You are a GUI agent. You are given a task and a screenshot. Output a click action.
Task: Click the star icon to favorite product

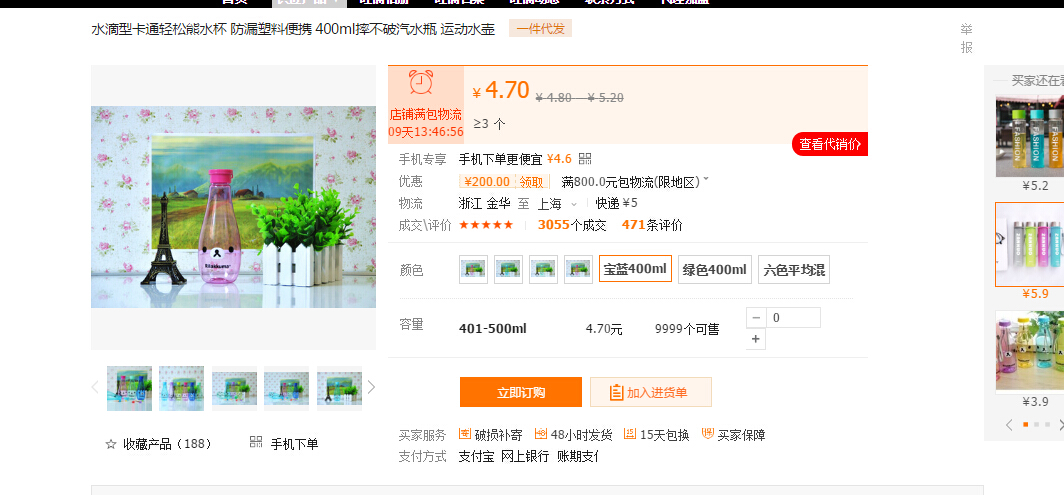point(111,444)
